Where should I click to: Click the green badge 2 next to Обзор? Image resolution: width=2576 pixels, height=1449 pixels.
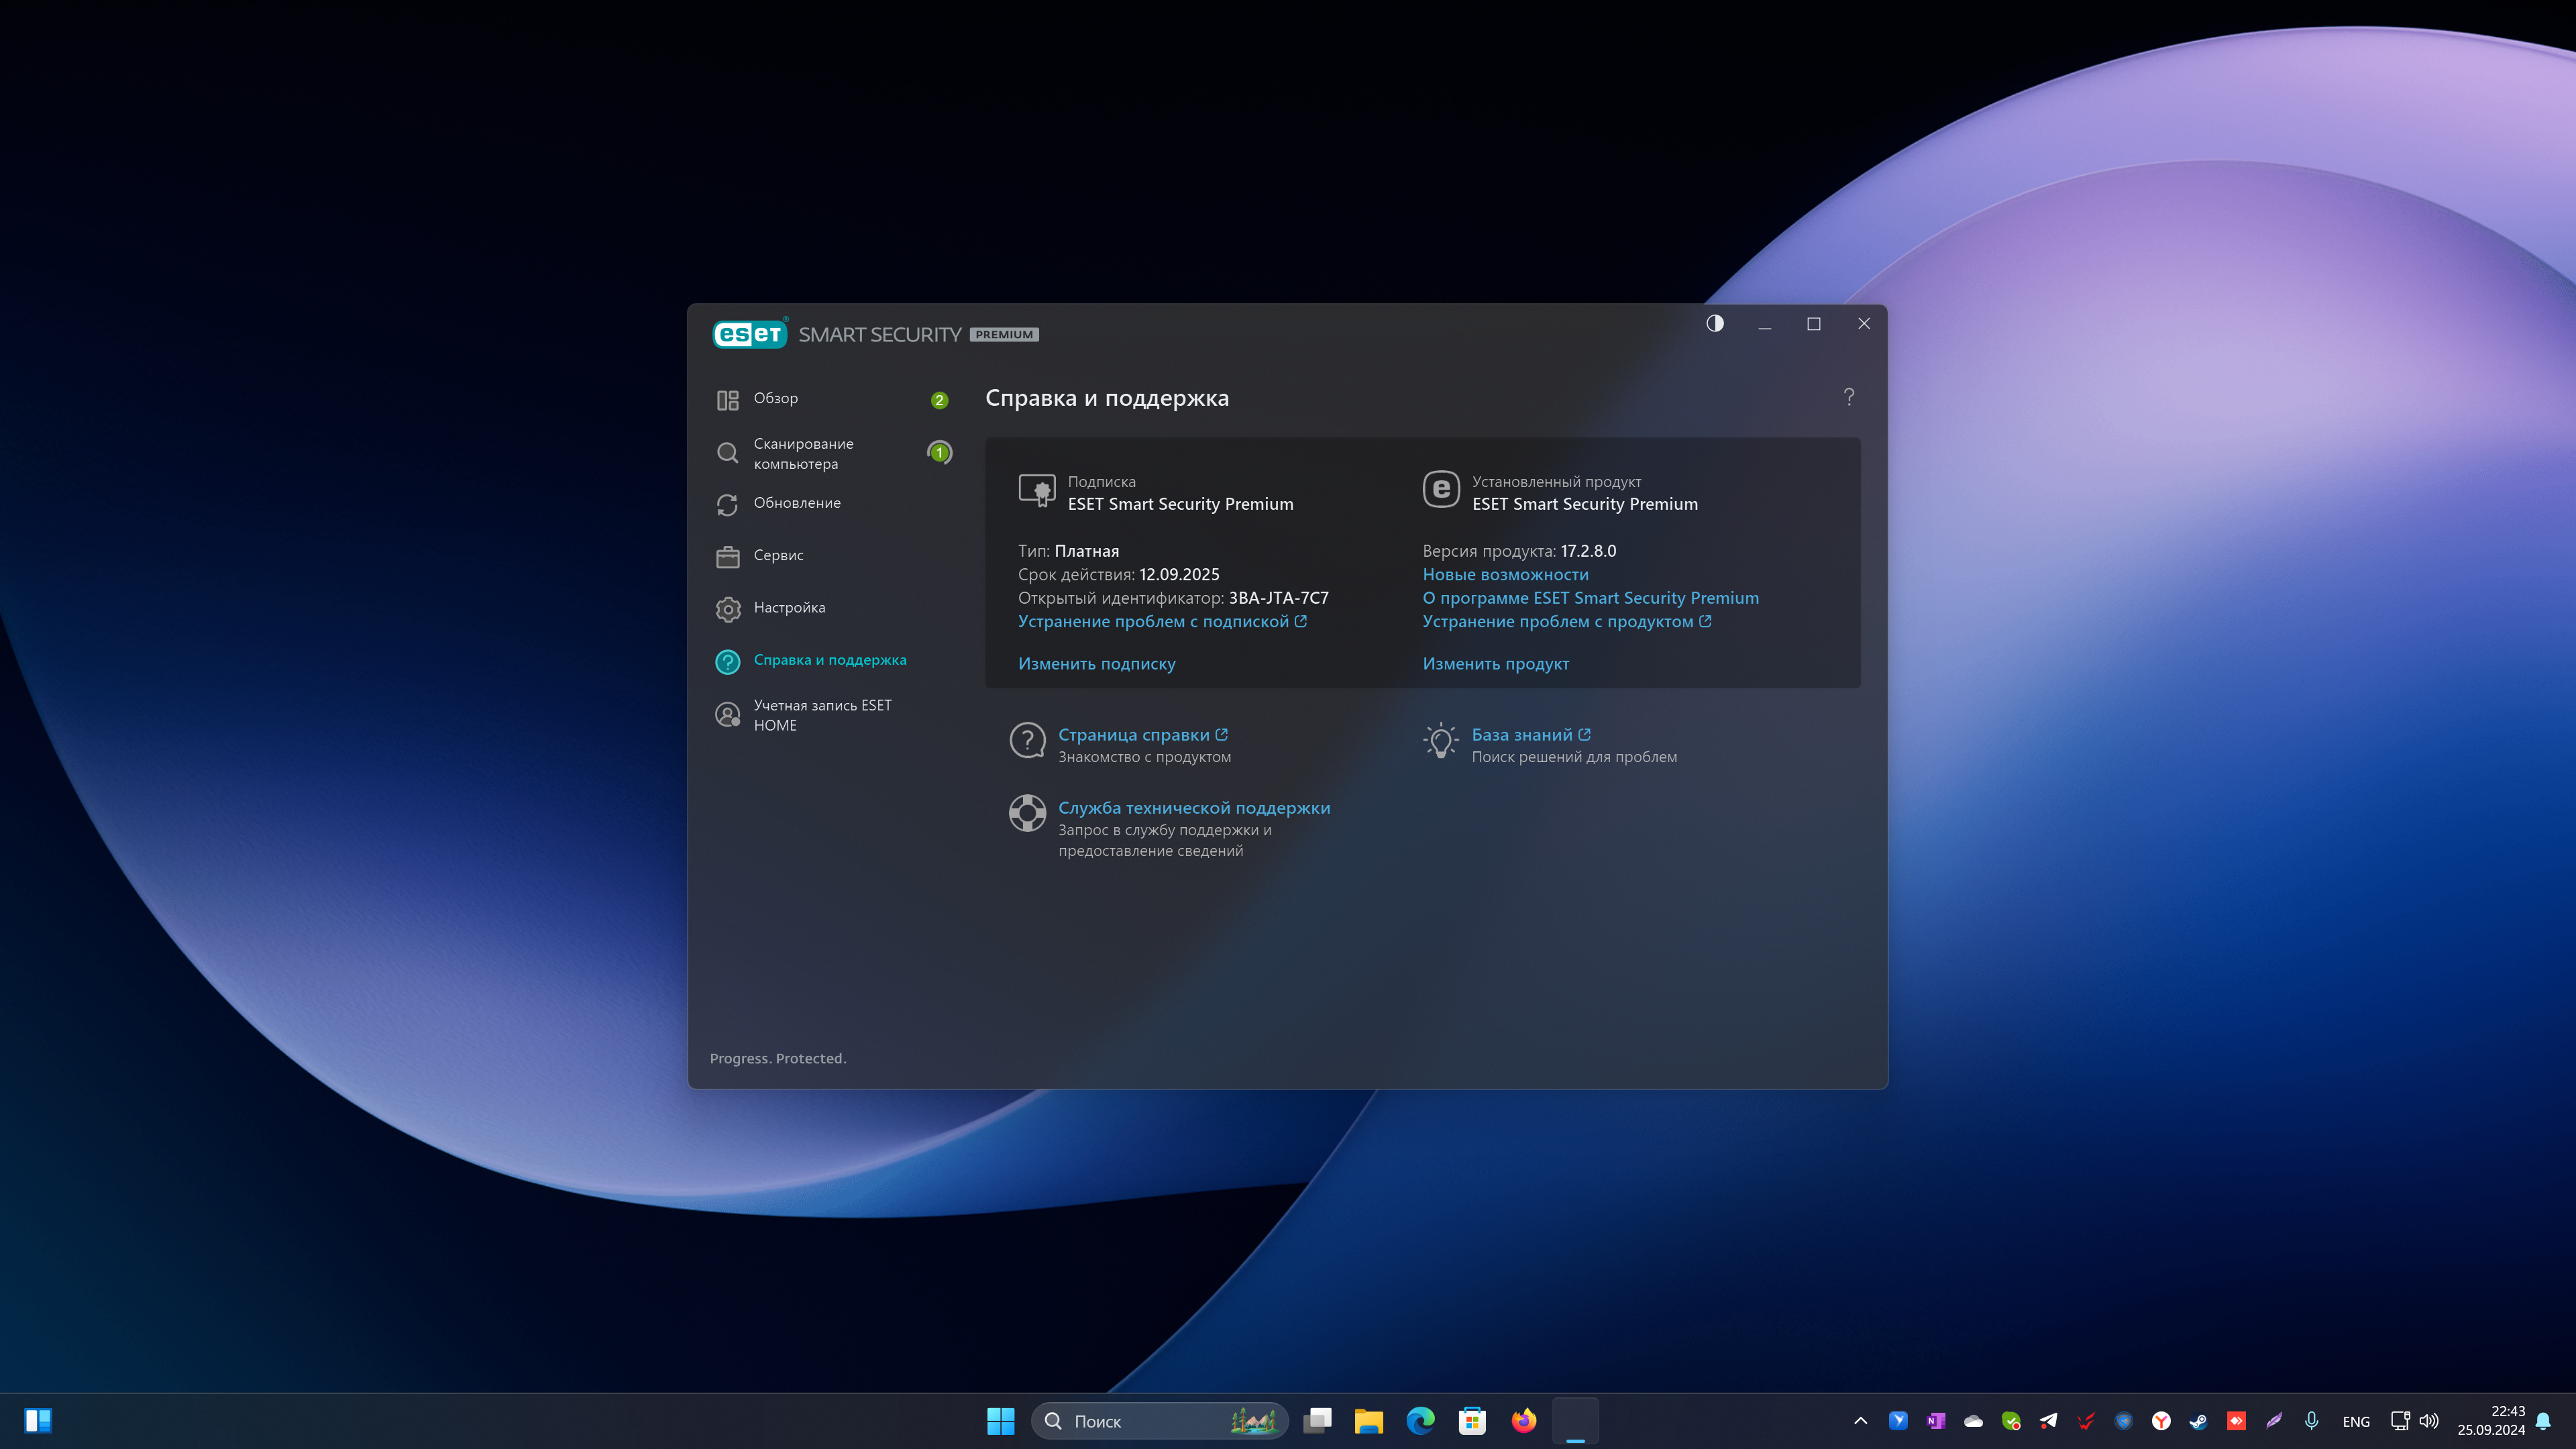939,400
